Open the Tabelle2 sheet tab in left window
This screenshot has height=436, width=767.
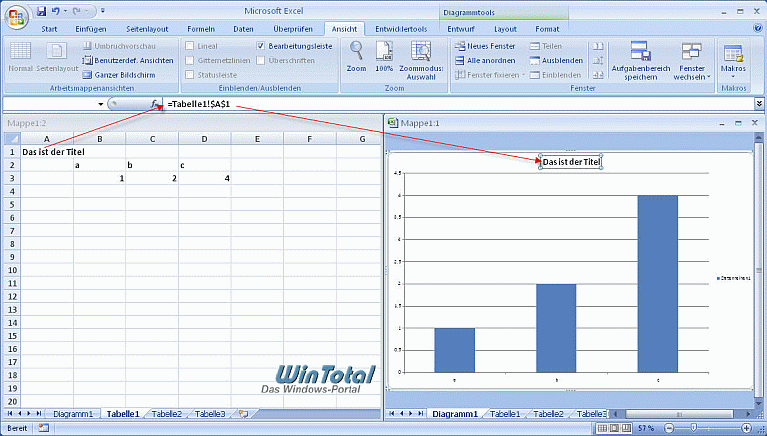[166, 414]
